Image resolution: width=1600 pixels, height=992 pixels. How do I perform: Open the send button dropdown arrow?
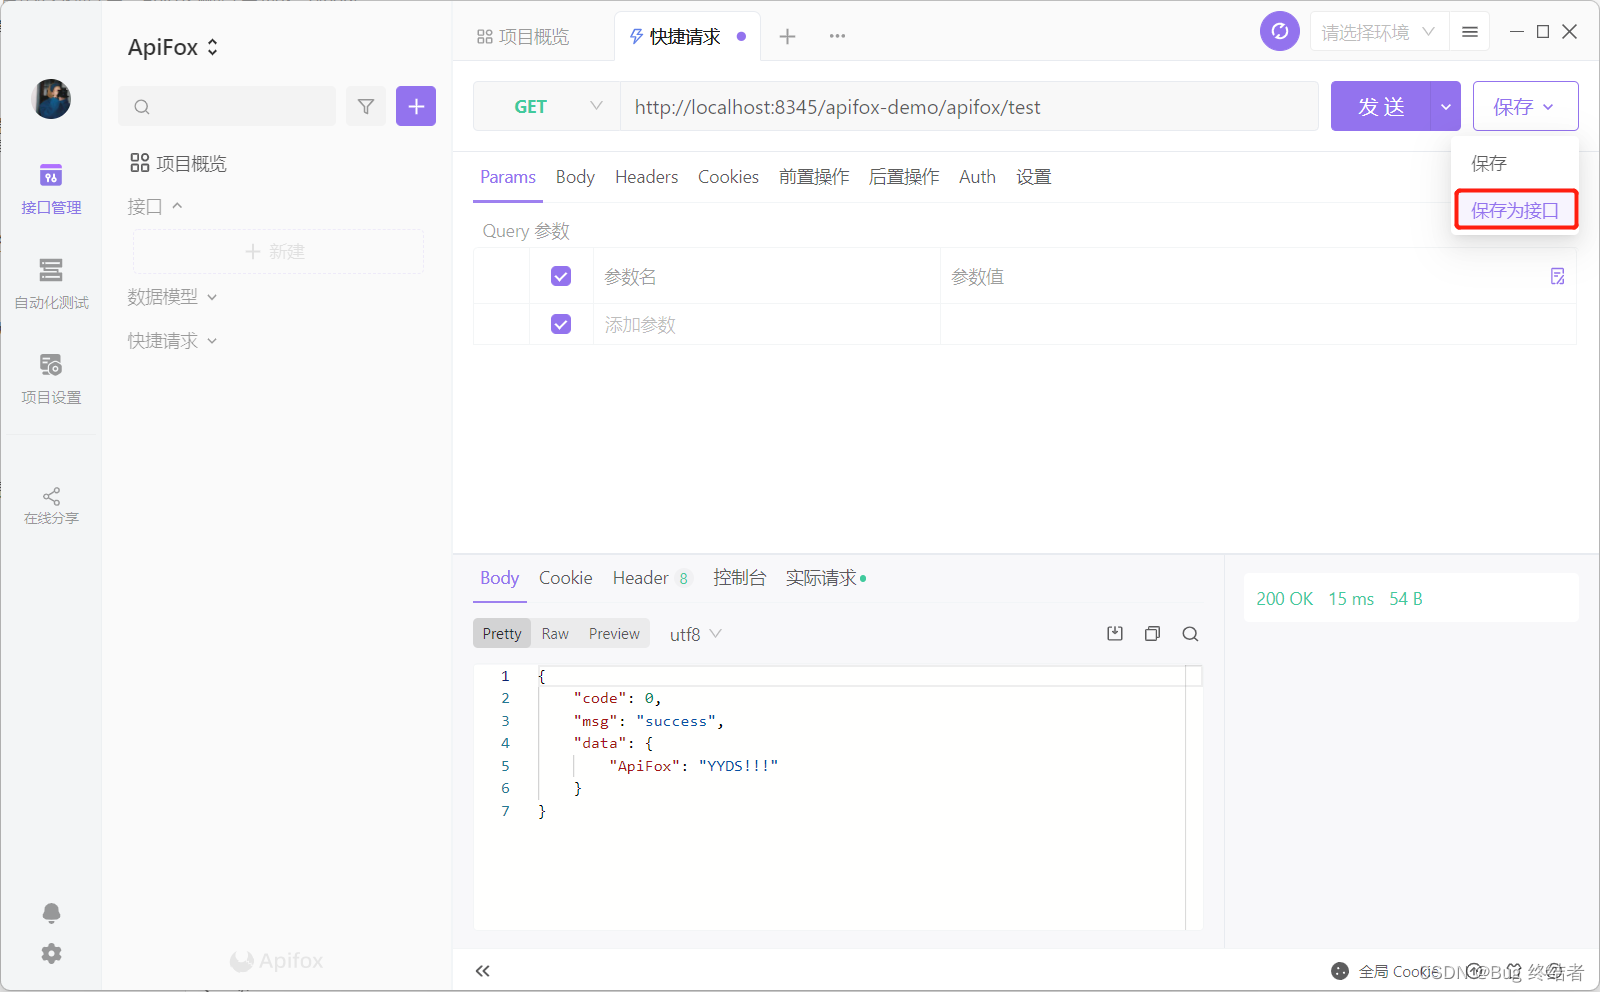pyautogui.click(x=1446, y=106)
